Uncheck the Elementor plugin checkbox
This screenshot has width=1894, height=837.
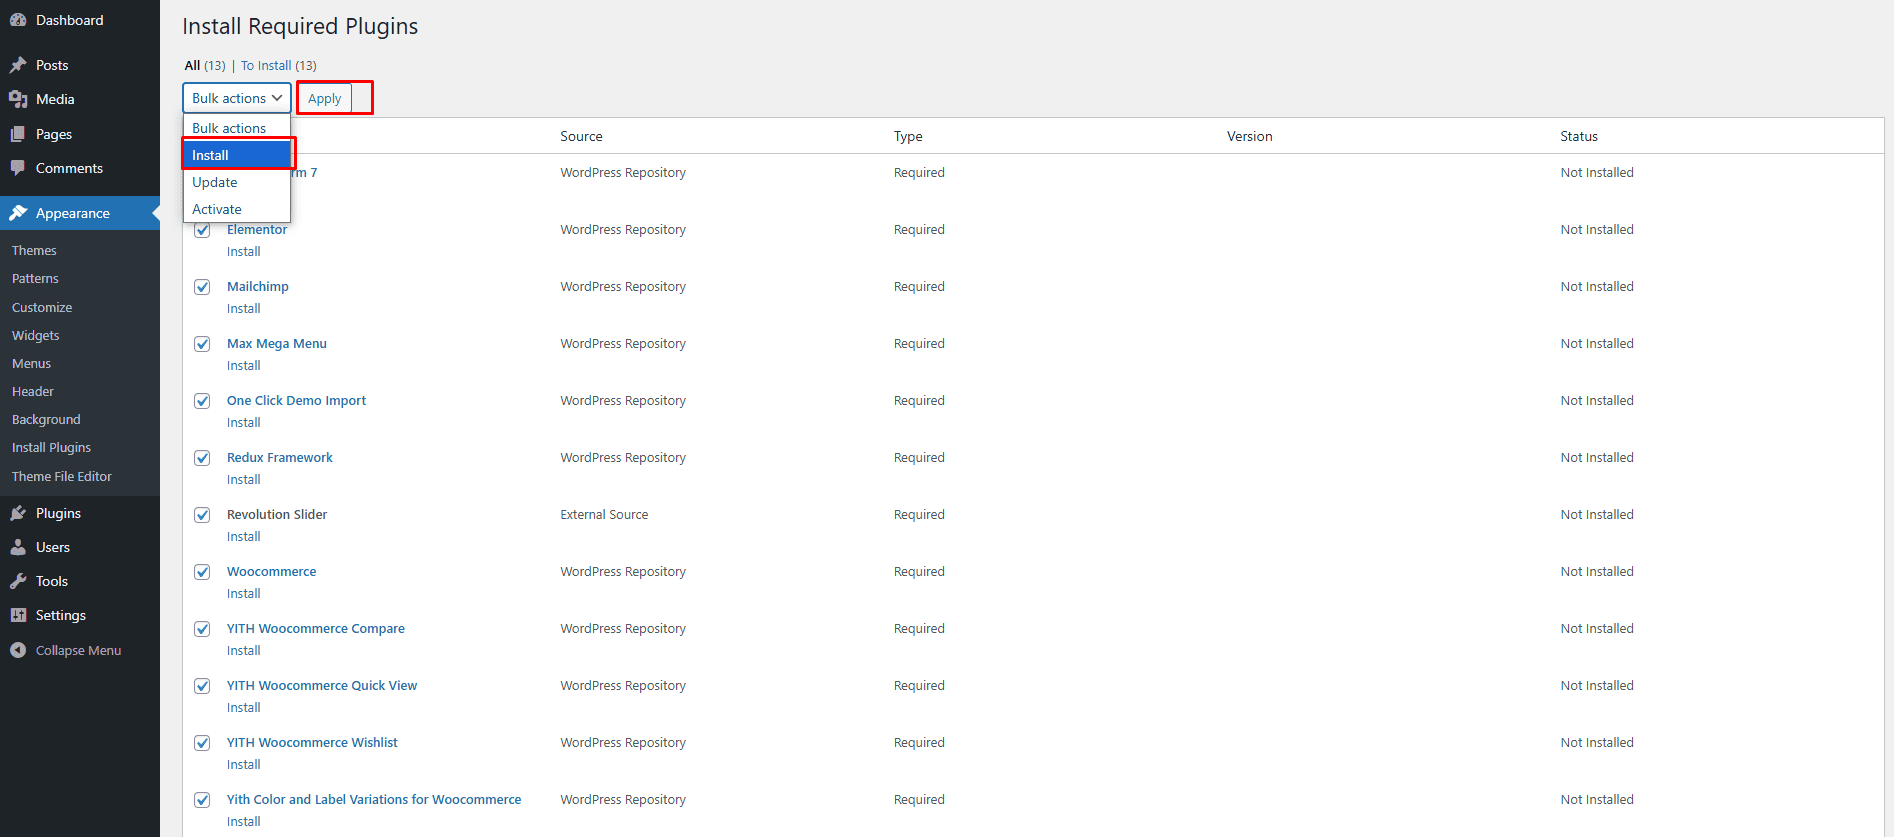tap(202, 230)
